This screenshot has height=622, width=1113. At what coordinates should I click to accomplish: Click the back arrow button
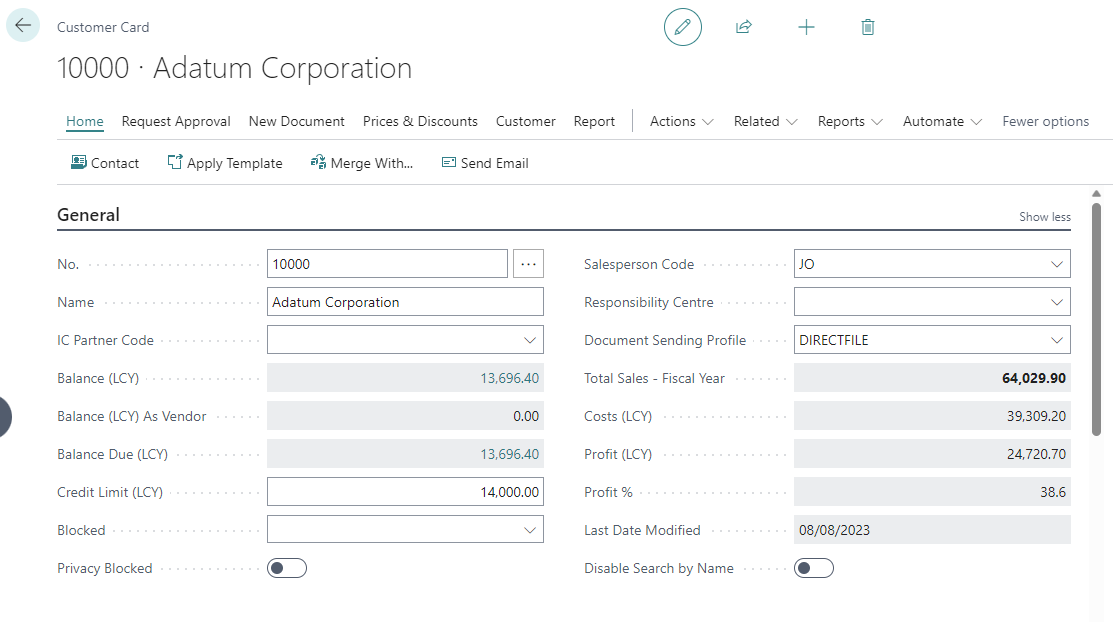(x=23, y=26)
